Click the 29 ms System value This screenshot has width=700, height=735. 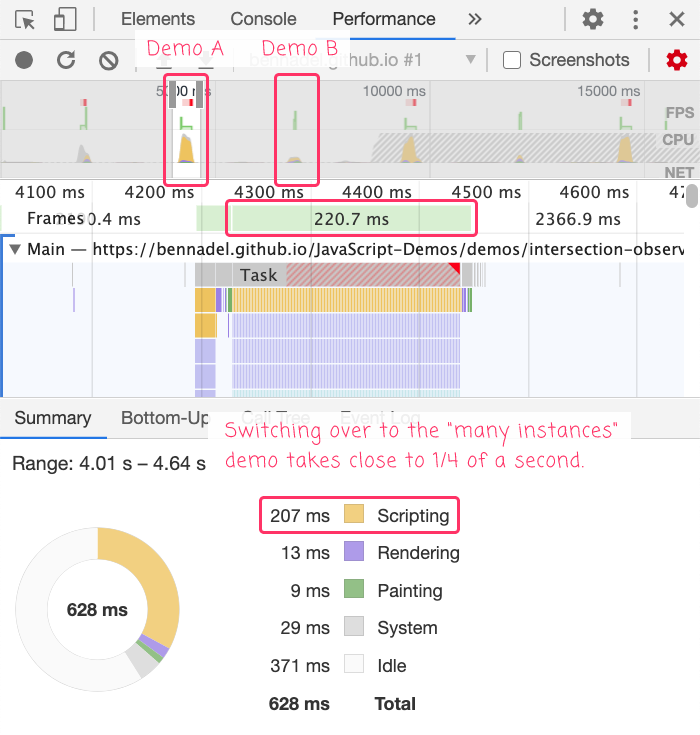coord(305,628)
